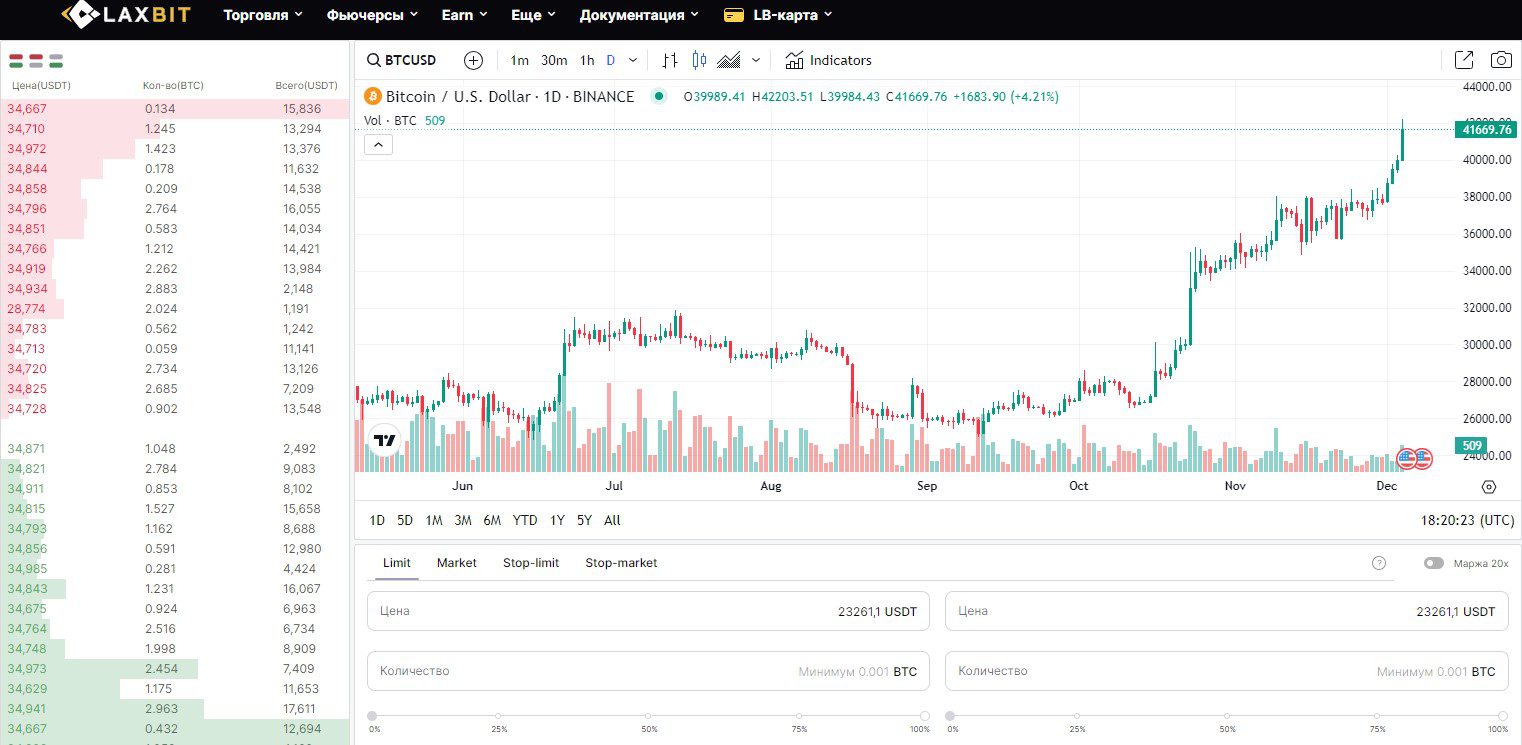Image resolution: width=1522 pixels, height=745 pixels.
Task: Click the 41669.76 current price label
Action: (1486, 129)
